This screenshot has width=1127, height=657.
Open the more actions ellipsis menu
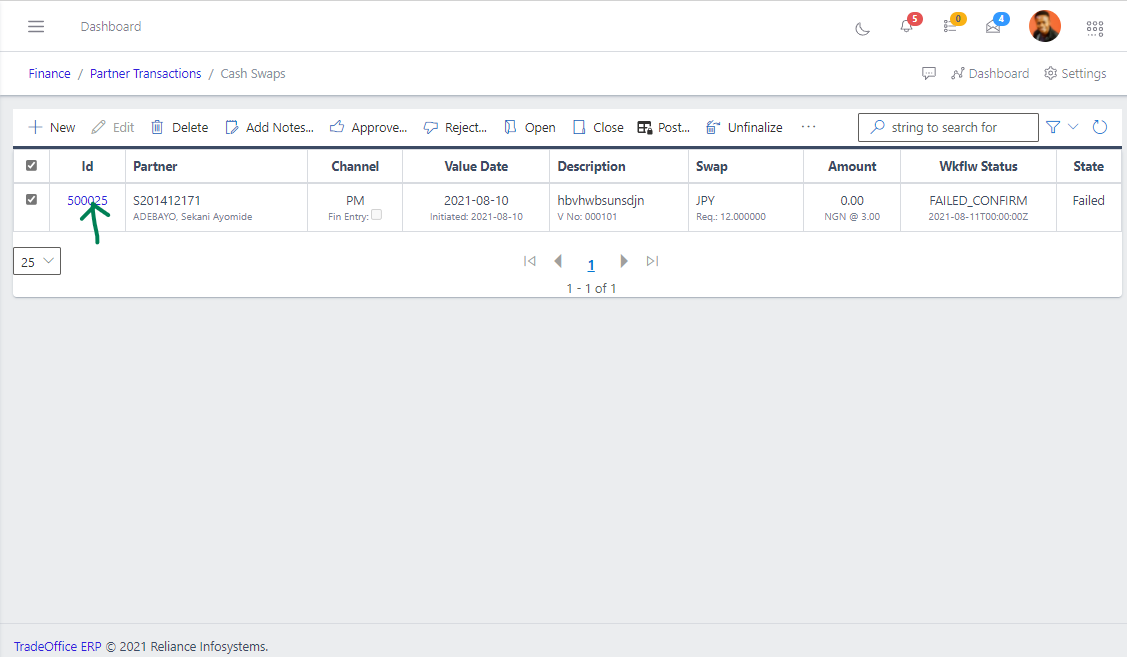[x=808, y=127]
